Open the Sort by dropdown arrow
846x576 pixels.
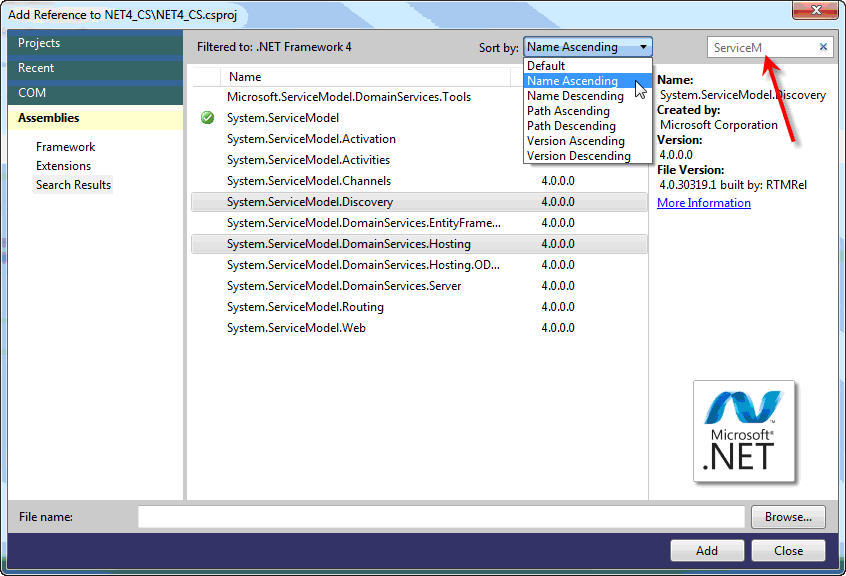(x=643, y=47)
